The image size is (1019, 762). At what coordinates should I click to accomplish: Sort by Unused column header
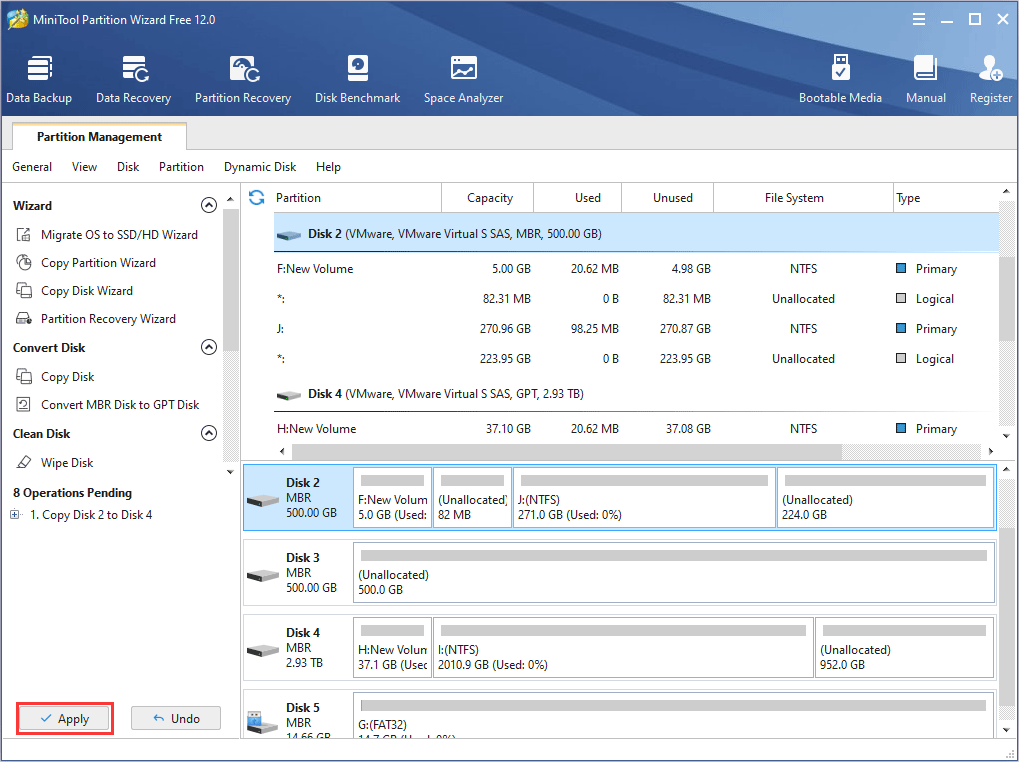point(667,197)
